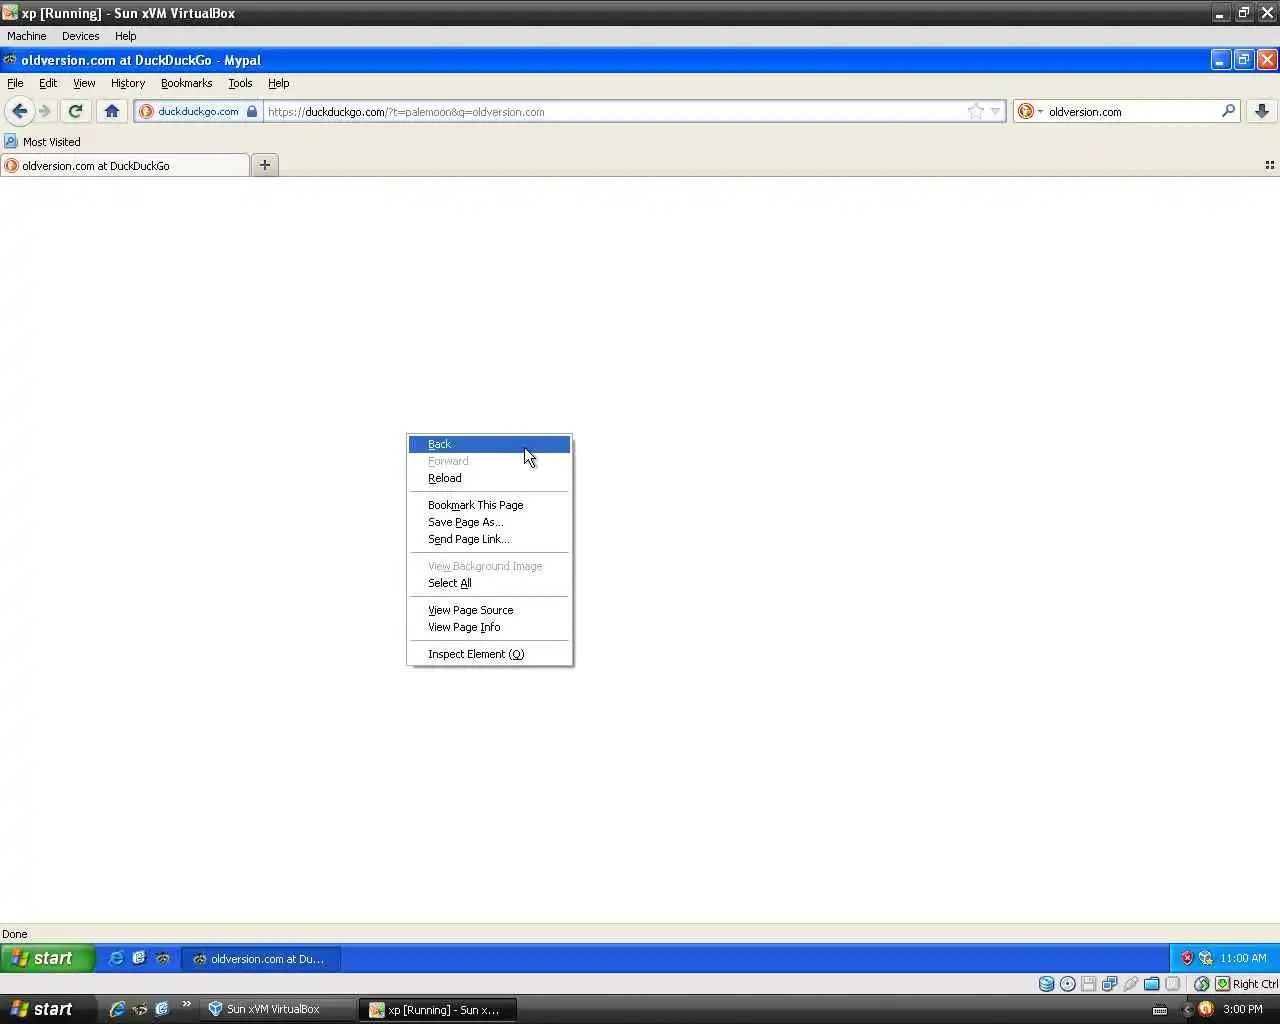Click the Done status bar text
The image size is (1280, 1024).
point(15,934)
